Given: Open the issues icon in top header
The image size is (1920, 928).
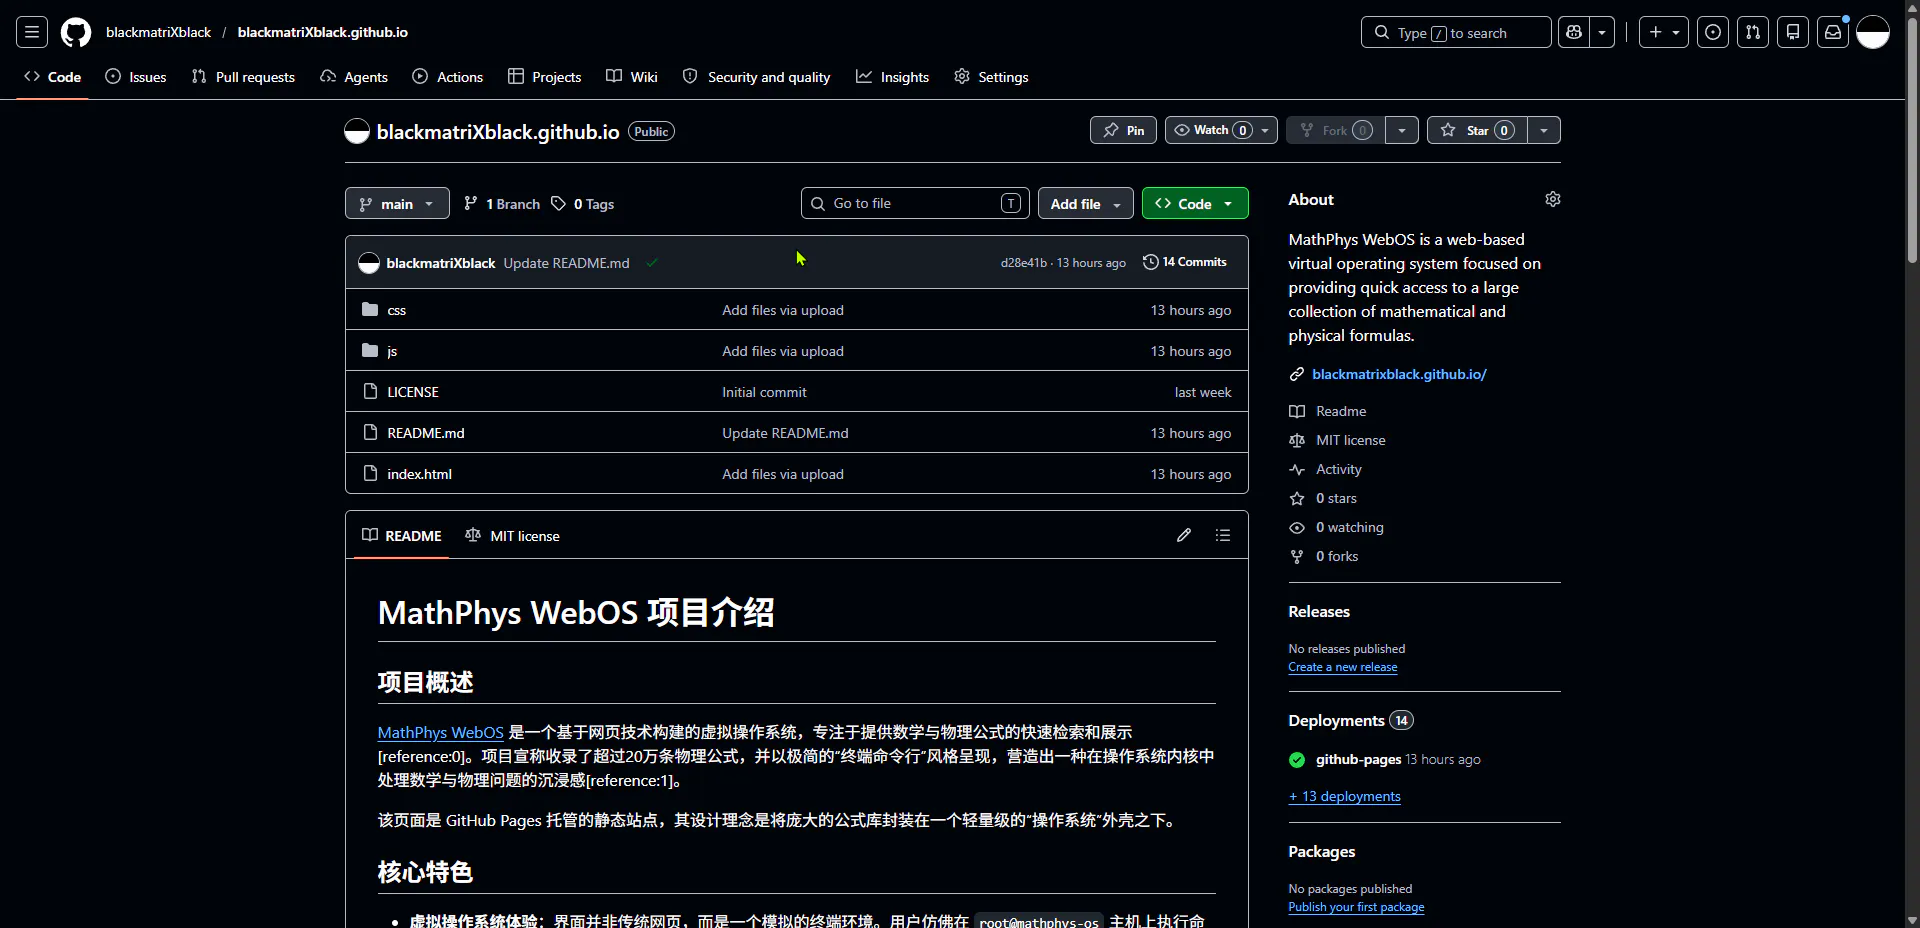Looking at the screenshot, I should pyautogui.click(x=1713, y=32).
